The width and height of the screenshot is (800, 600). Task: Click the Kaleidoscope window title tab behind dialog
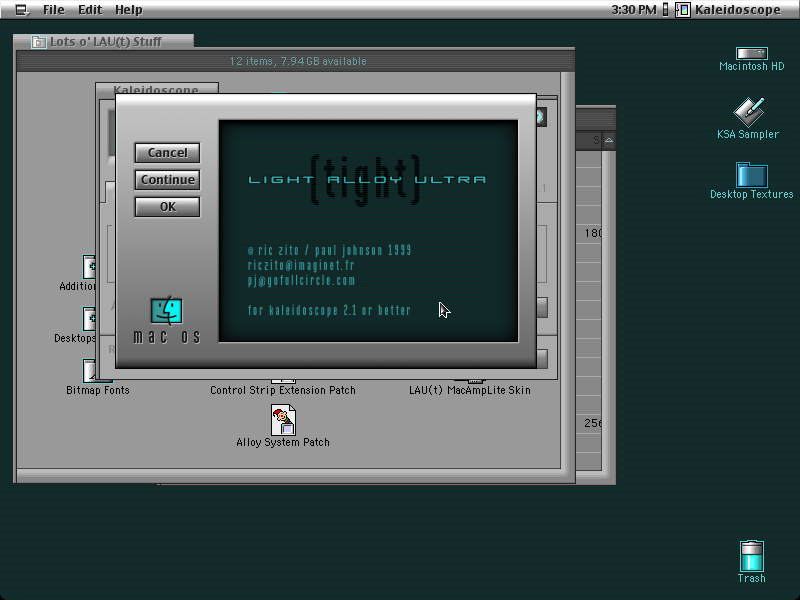pyautogui.click(x=156, y=89)
